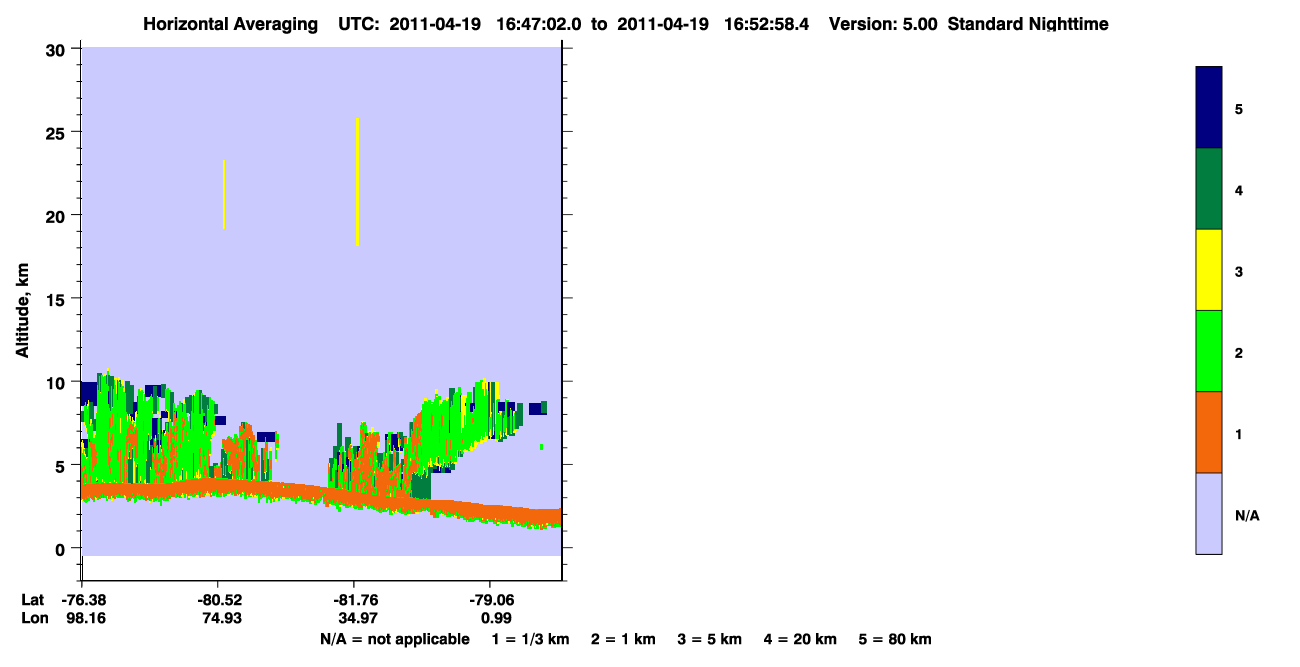
Task: Click the y-axis tick label 0
Action: [x=62, y=548]
